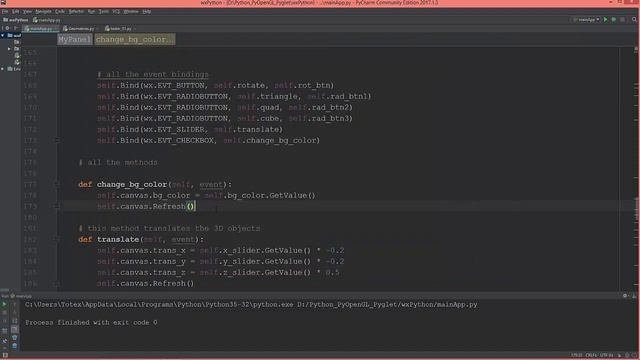Click the MyPanel class breadcrumb
Screen dimensions: 640x360
tap(75, 40)
